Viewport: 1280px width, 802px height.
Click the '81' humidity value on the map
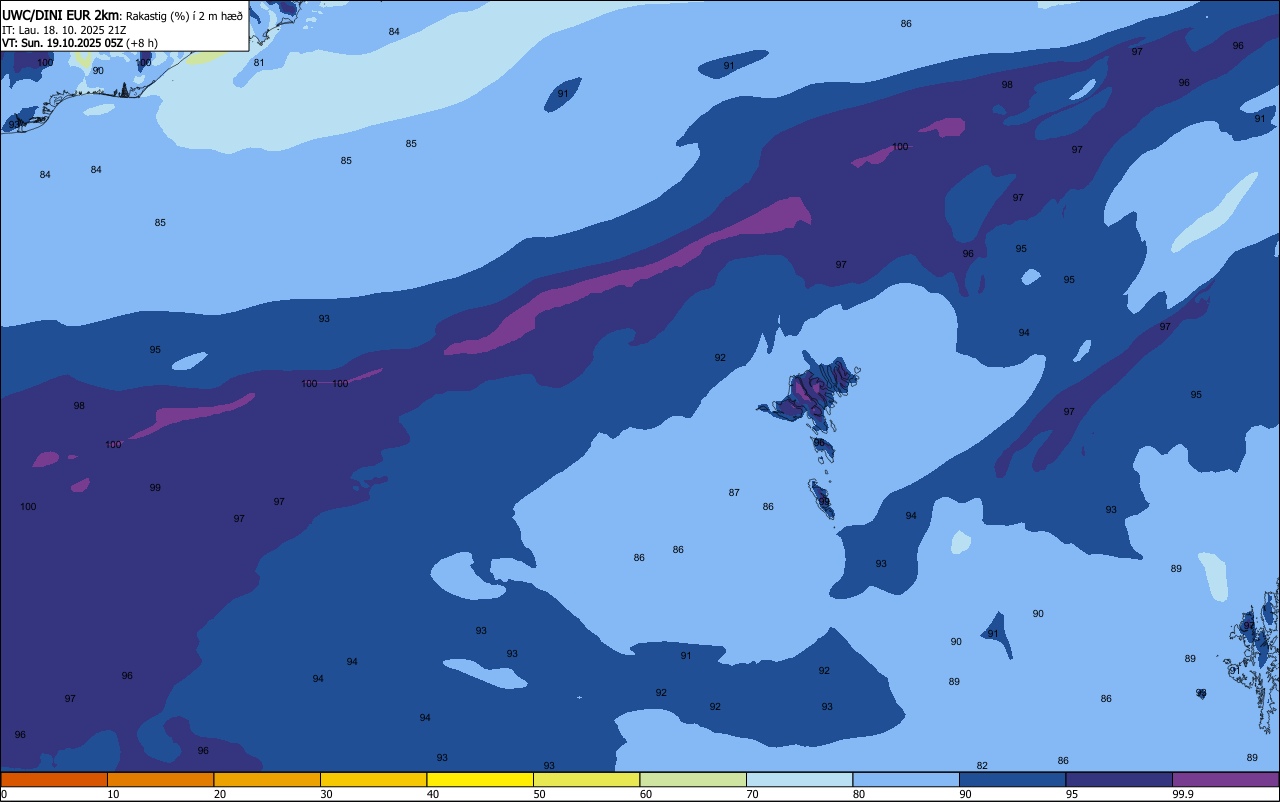pos(259,62)
